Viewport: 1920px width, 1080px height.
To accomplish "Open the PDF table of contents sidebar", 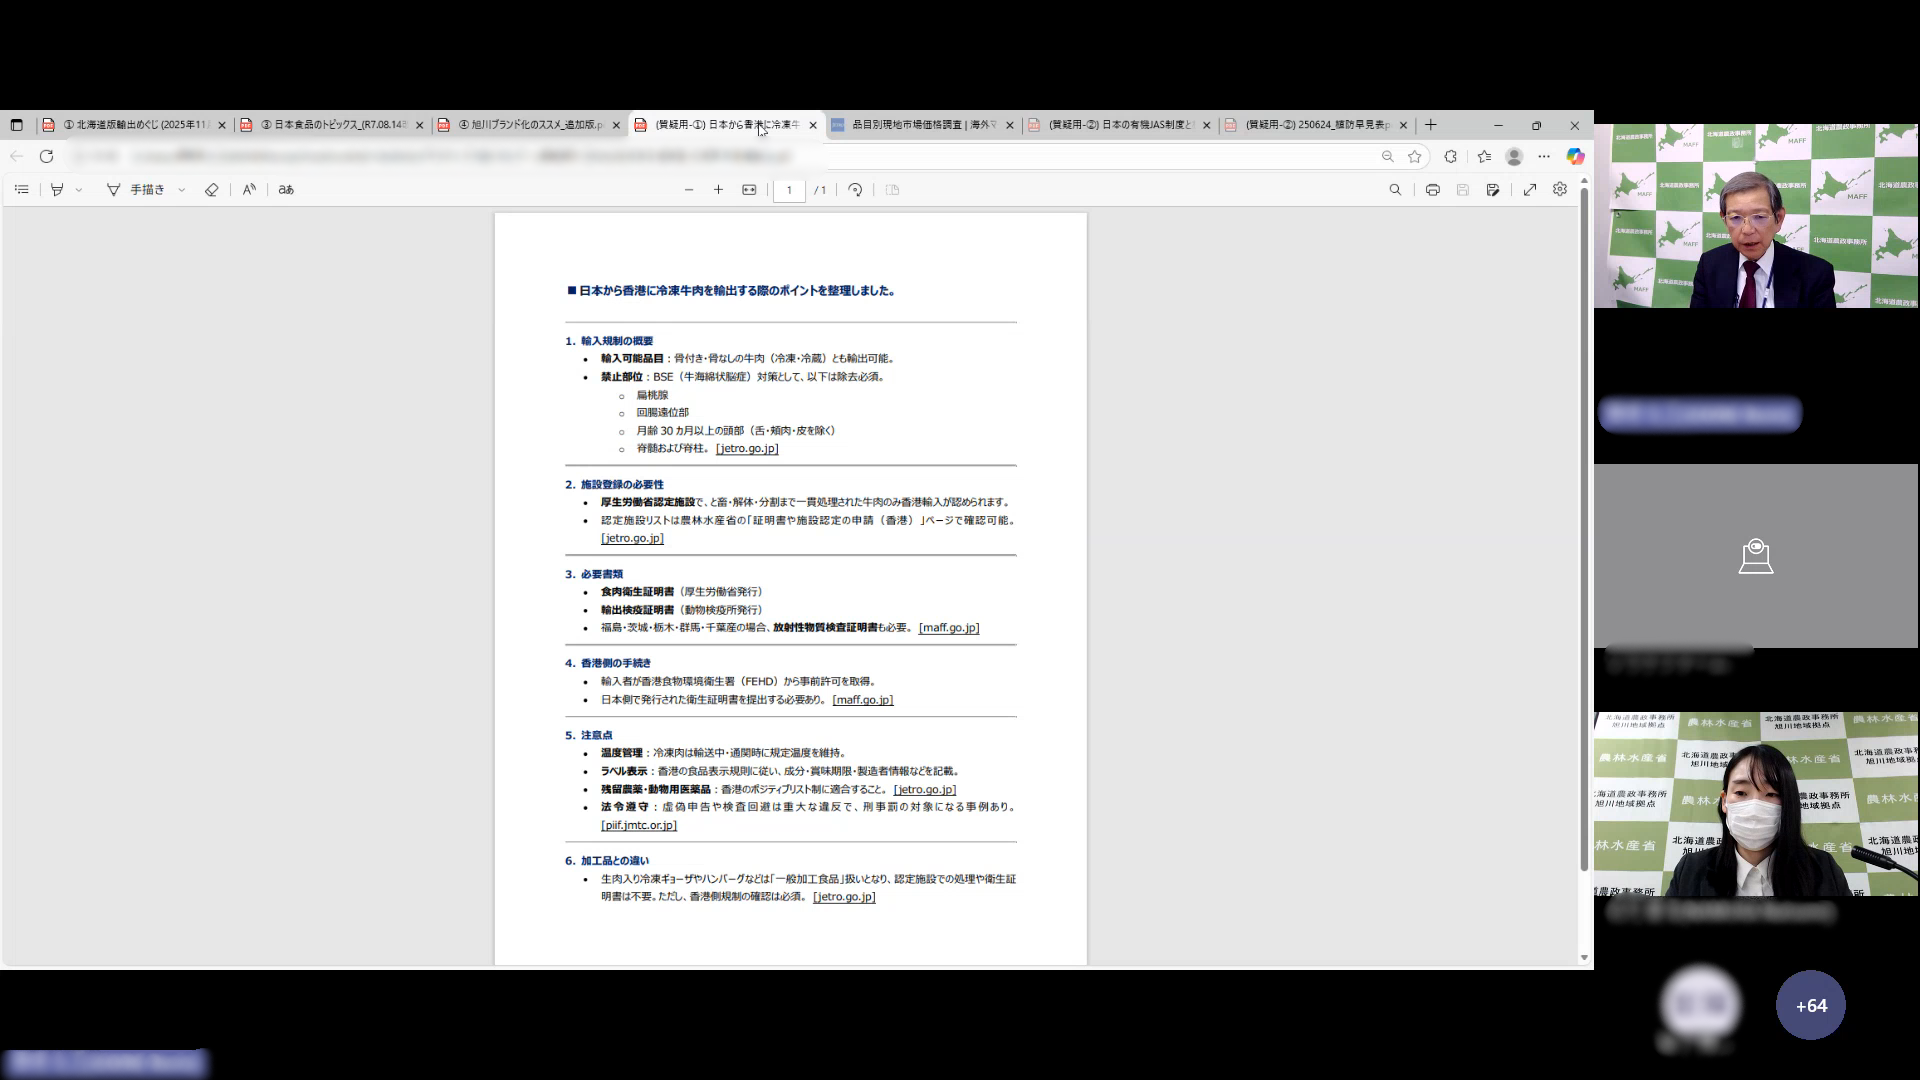I will click(21, 190).
